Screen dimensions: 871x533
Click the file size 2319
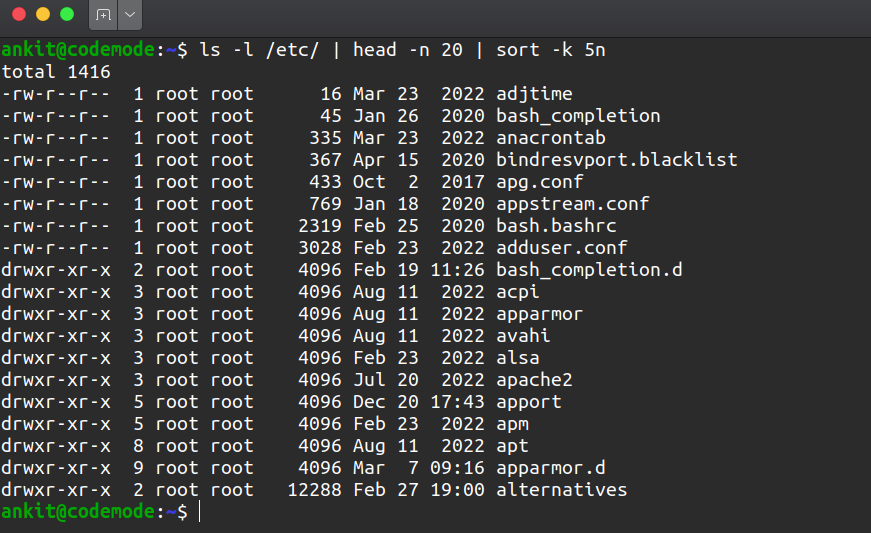pyautogui.click(x=320, y=226)
